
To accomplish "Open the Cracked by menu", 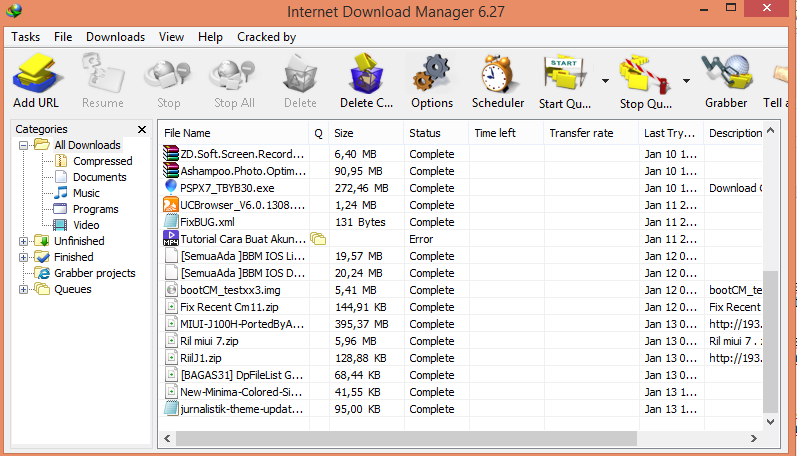I will (266, 37).
